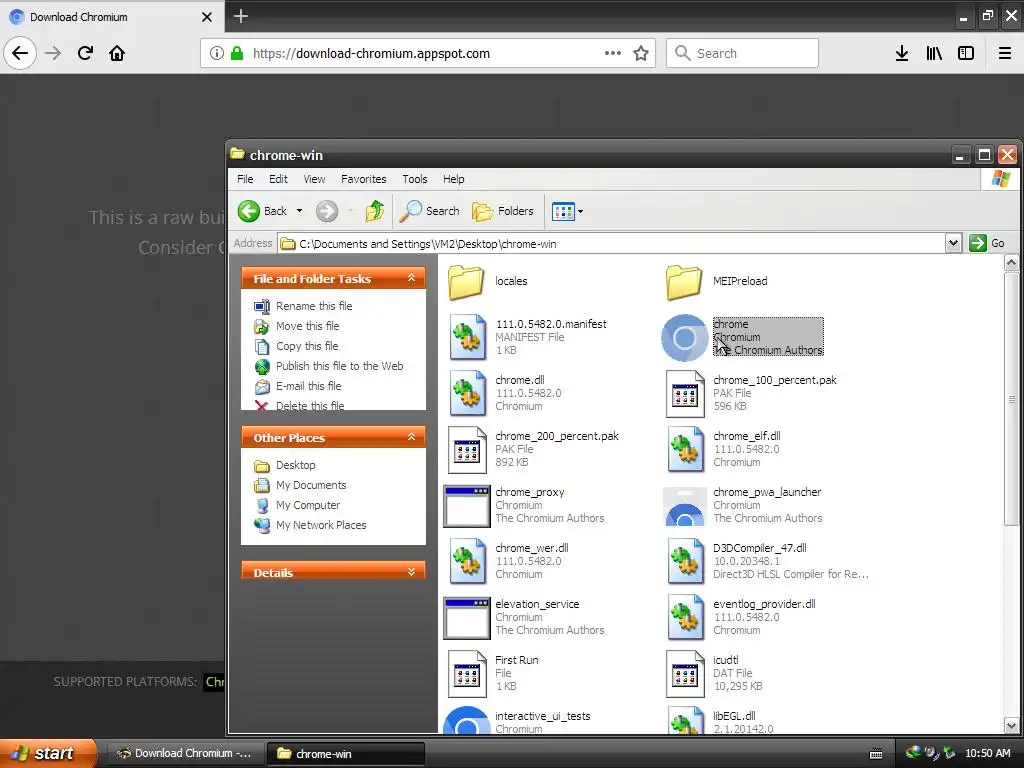The height and width of the screenshot is (768, 1024).
Task: Go back in Firefox browser
Action: [x=20, y=53]
